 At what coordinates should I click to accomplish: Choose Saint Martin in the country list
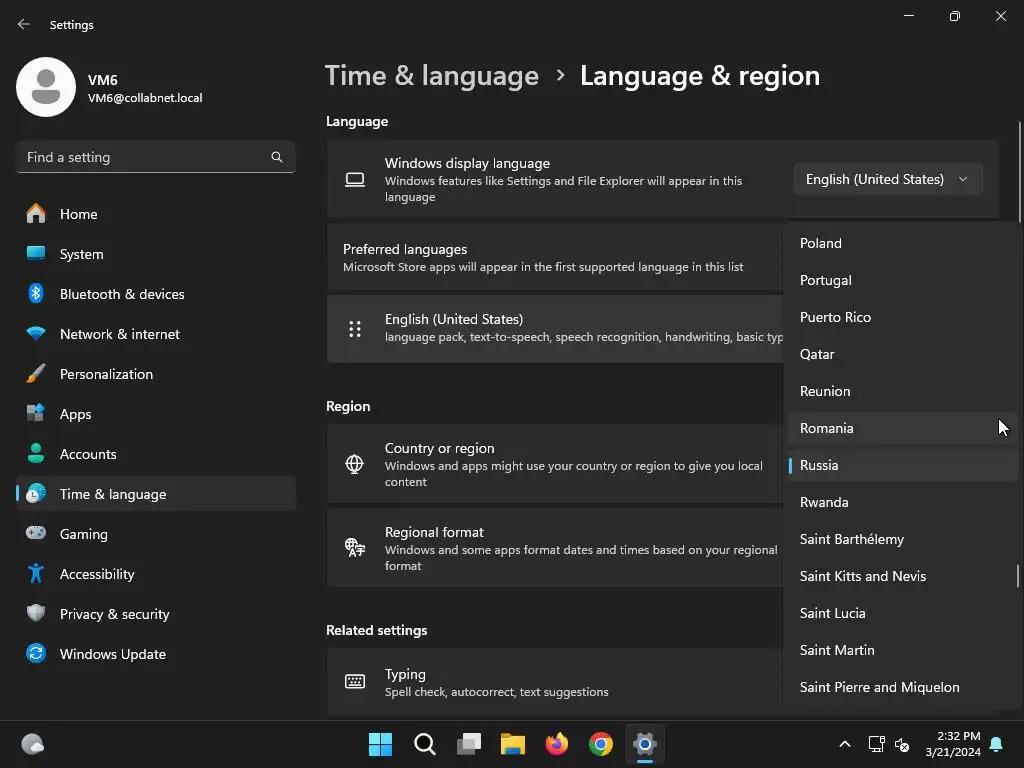pyautogui.click(x=903, y=650)
